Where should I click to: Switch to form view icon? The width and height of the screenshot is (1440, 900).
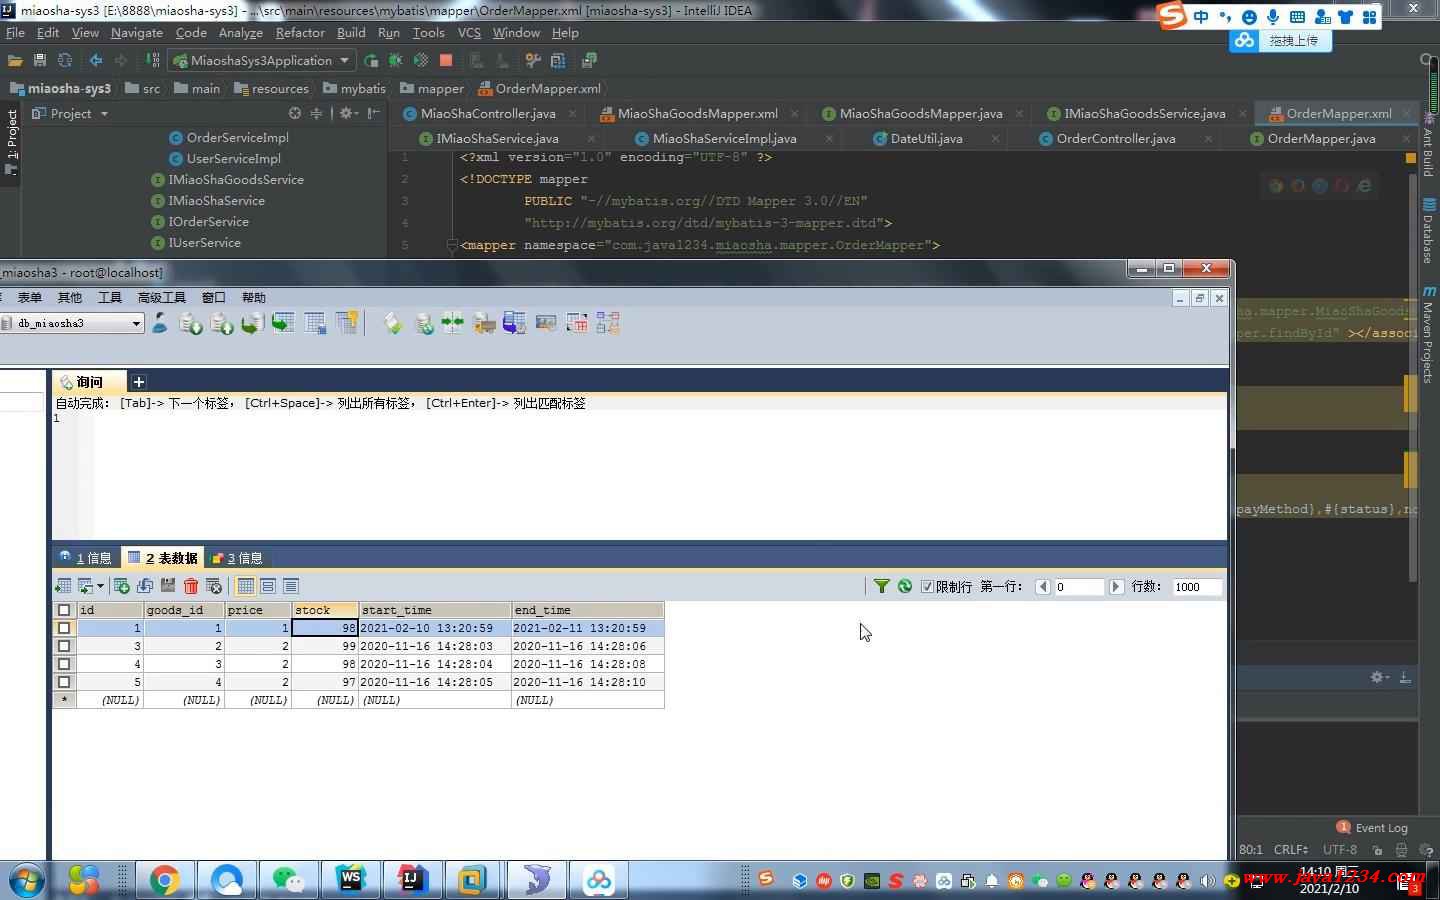point(268,586)
